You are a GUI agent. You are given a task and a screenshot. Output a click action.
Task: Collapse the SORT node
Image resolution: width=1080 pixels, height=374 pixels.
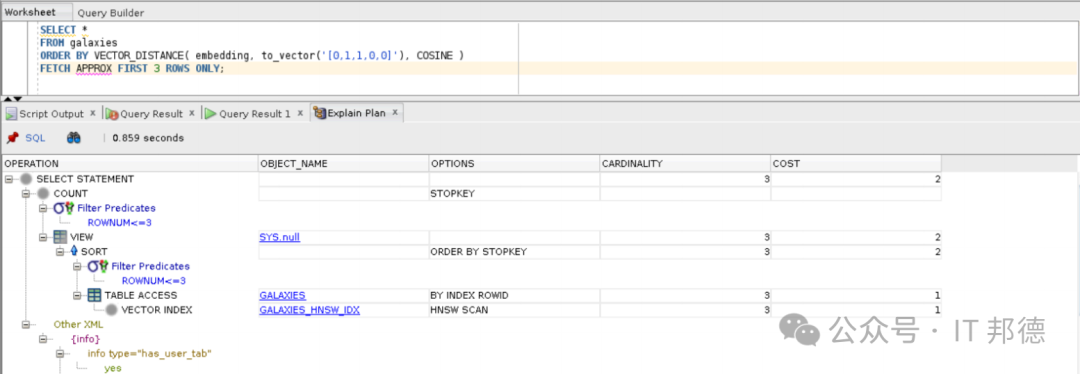(x=60, y=251)
